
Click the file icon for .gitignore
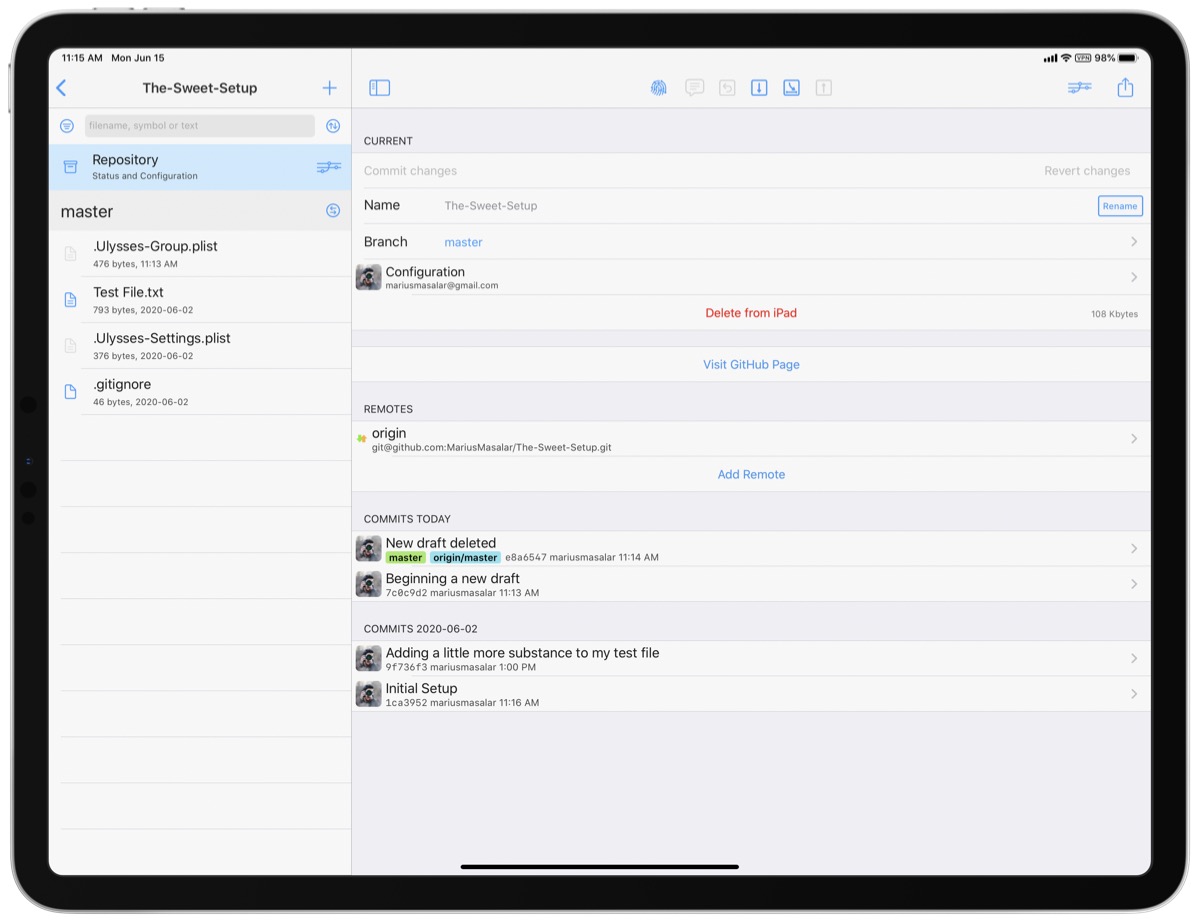coord(70,392)
